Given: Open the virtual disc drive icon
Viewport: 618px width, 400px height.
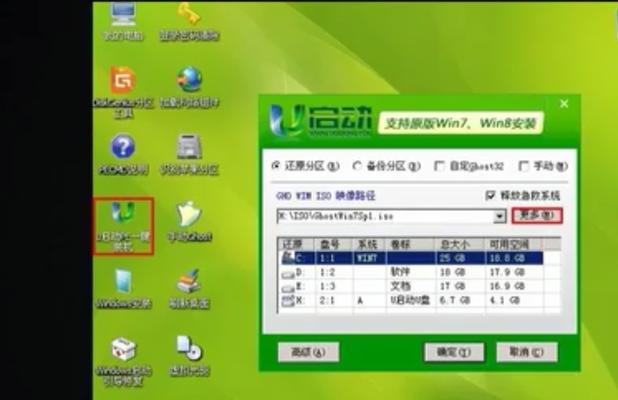Looking at the screenshot, I should [189, 355].
